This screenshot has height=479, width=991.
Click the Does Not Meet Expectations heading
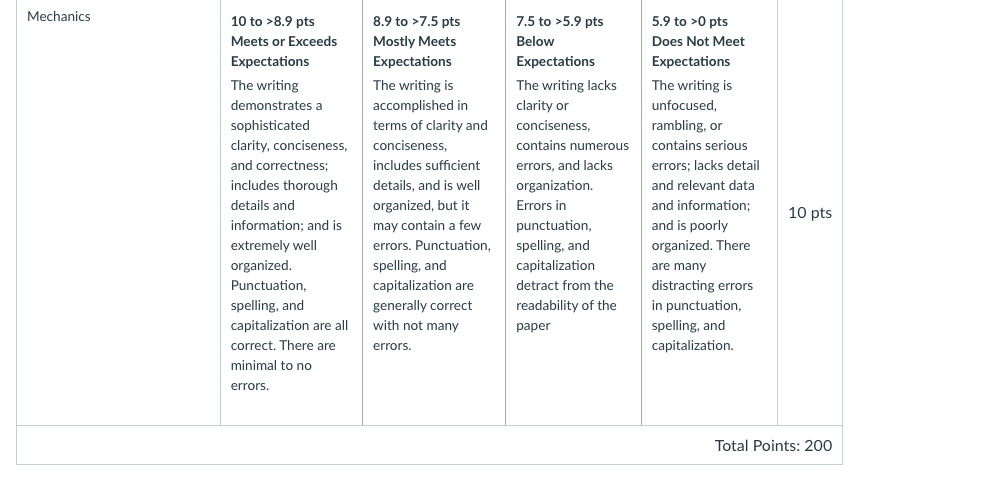click(x=698, y=51)
